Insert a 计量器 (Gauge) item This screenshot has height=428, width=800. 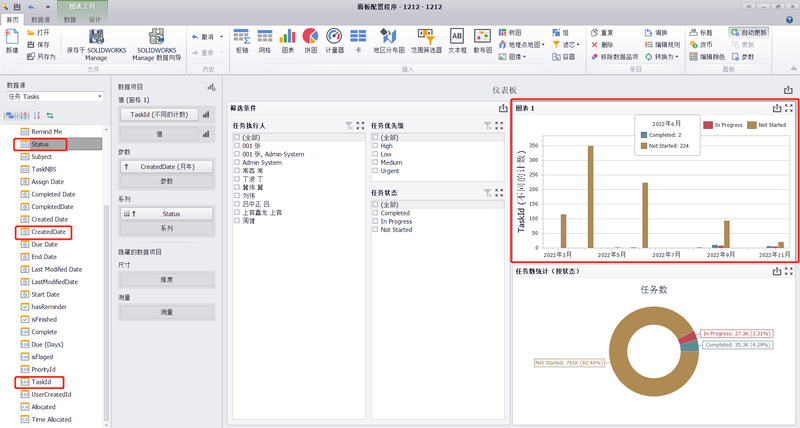[x=334, y=41]
